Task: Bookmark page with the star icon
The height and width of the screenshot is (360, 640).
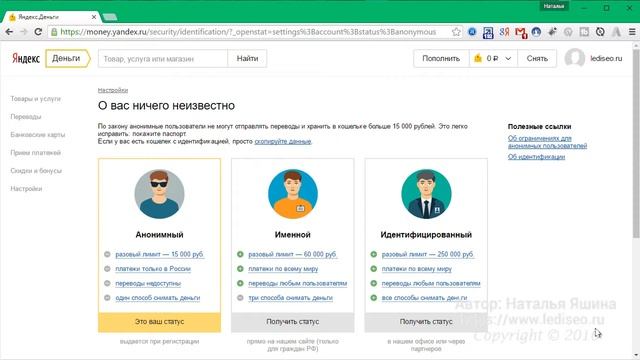Action: point(456,32)
